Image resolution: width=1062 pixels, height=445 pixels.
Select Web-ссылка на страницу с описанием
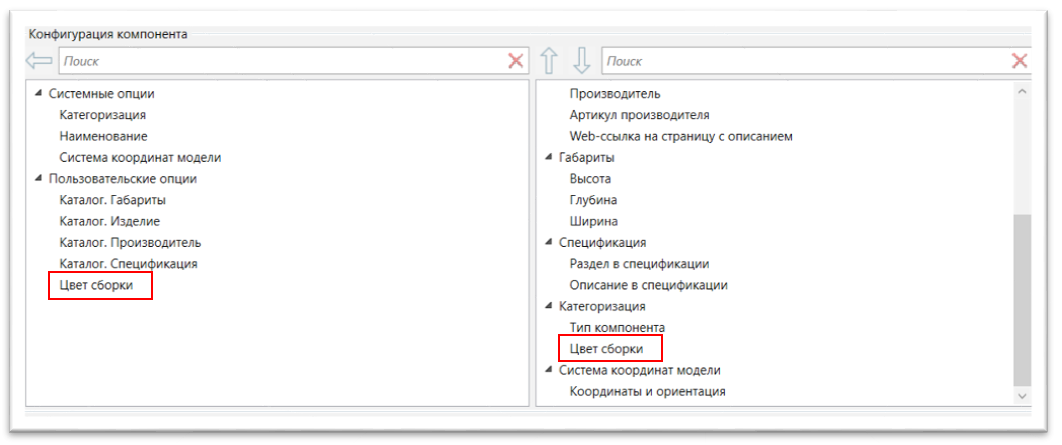point(680,136)
